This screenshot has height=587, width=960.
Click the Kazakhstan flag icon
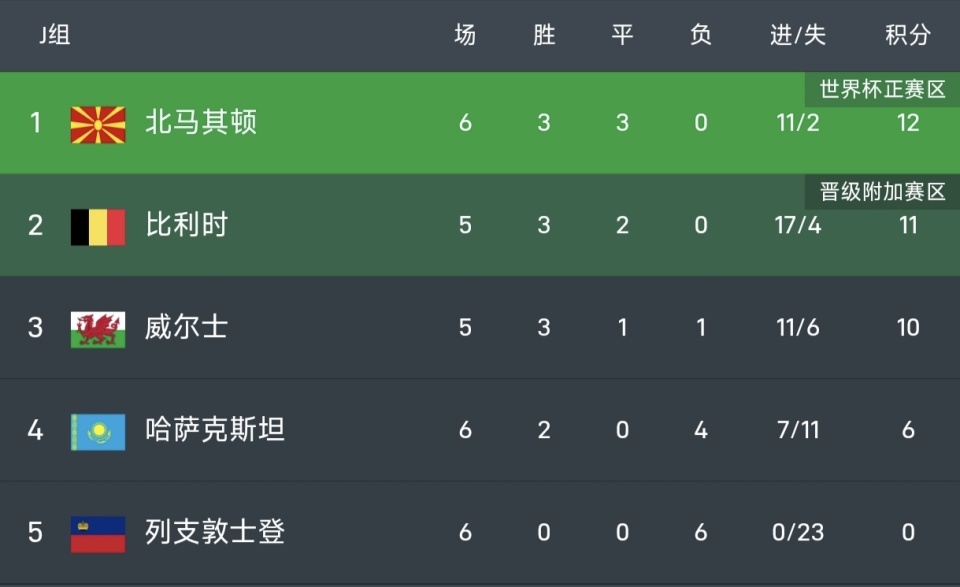click(x=98, y=431)
